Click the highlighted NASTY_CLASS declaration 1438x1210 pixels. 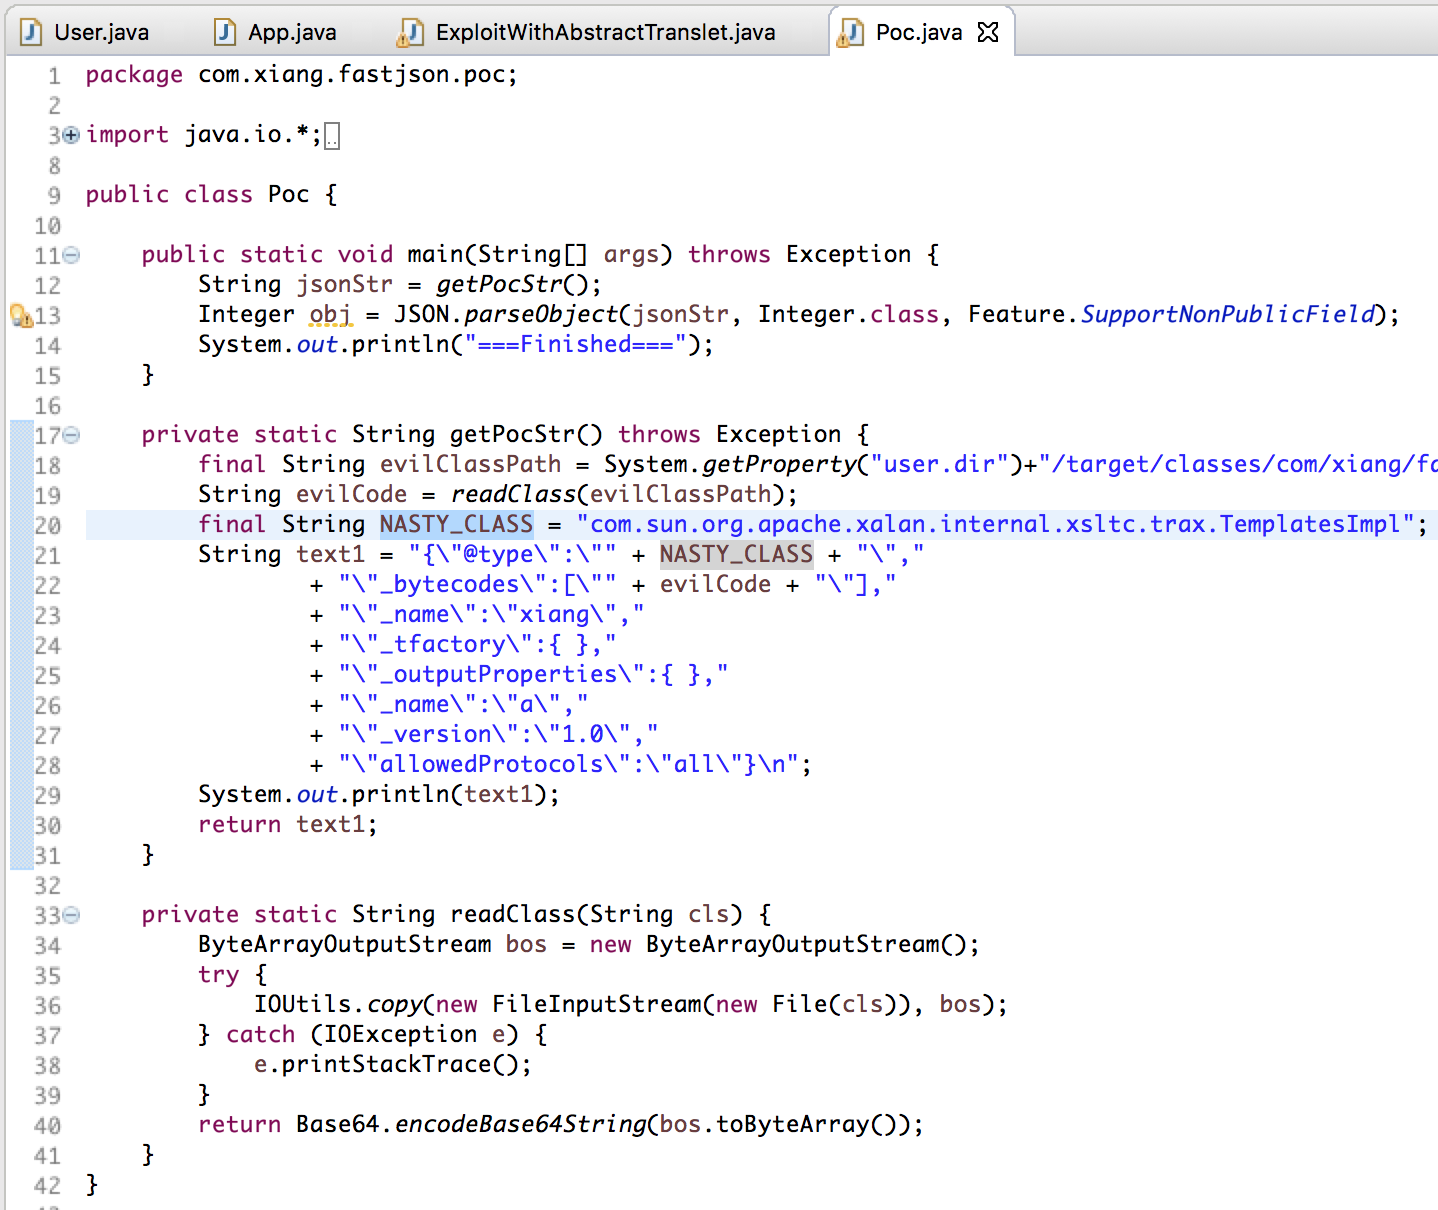456,524
